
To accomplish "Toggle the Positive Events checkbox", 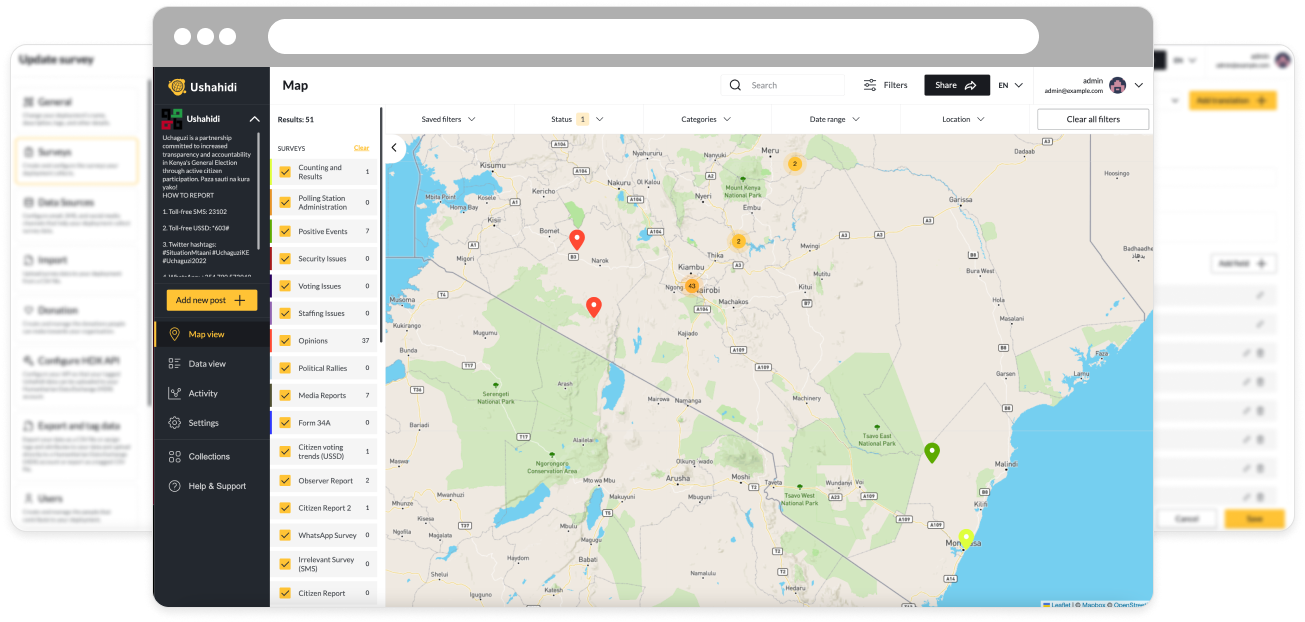I will (x=285, y=231).
